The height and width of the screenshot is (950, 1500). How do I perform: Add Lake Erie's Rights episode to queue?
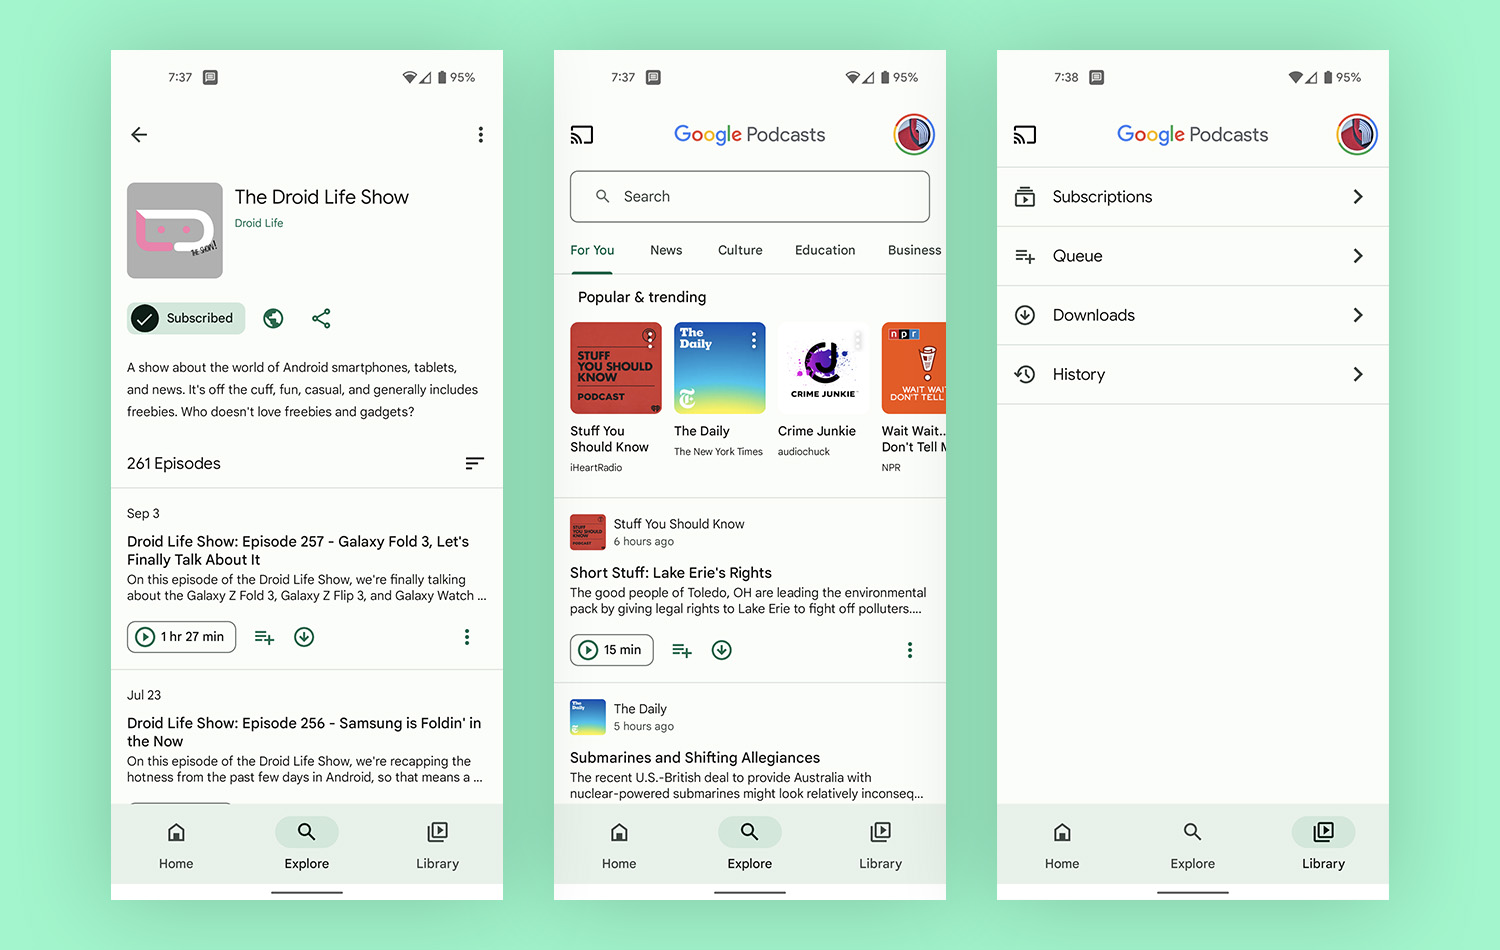click(x=682, y=650)
